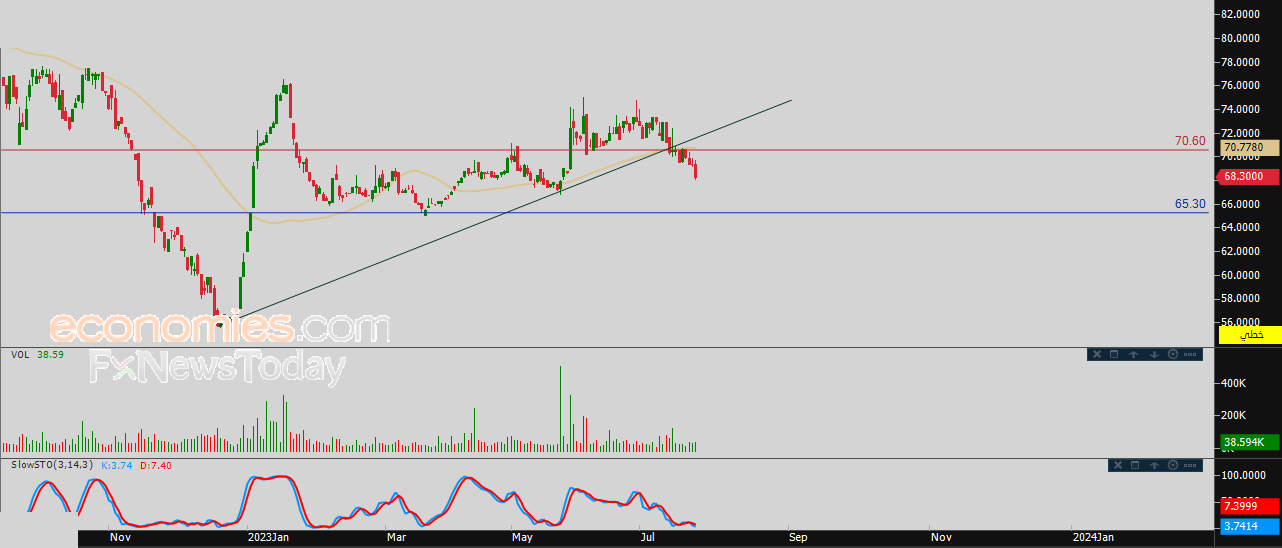Select the SlowSTO(3,14,3) indicator label
This screenshot has height=548, width=1282.
[52, 465]
